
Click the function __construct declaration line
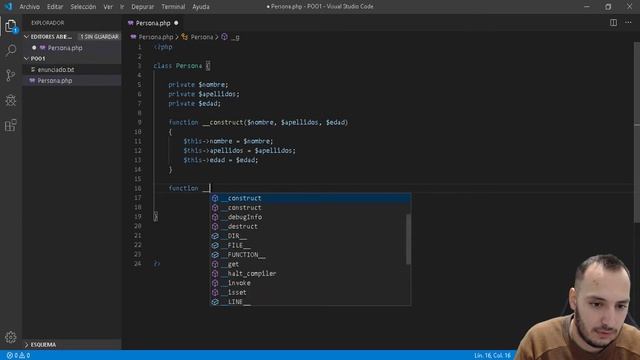[x=258, y=122]
